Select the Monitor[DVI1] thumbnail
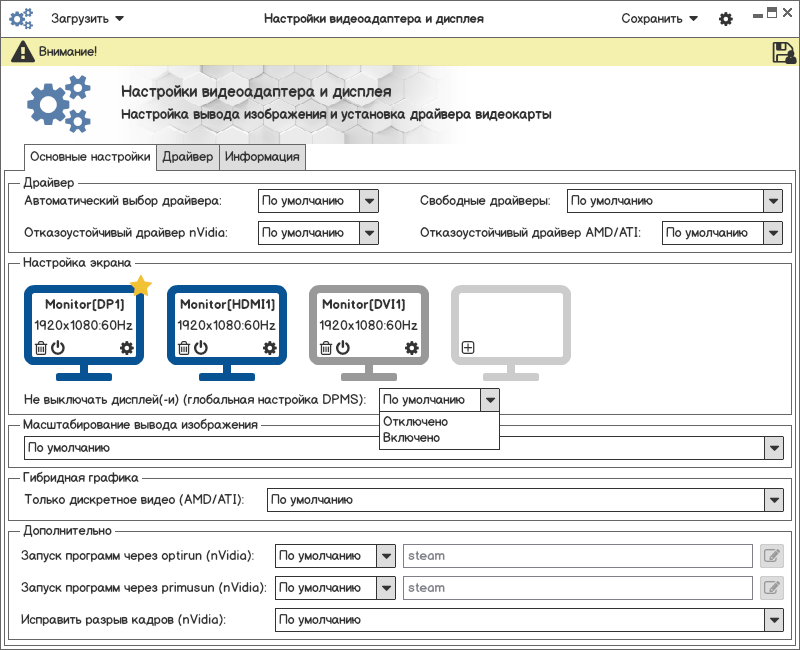The height and width of the screenshot is (650, 800). pyautogui.click(x=369, y=333)
